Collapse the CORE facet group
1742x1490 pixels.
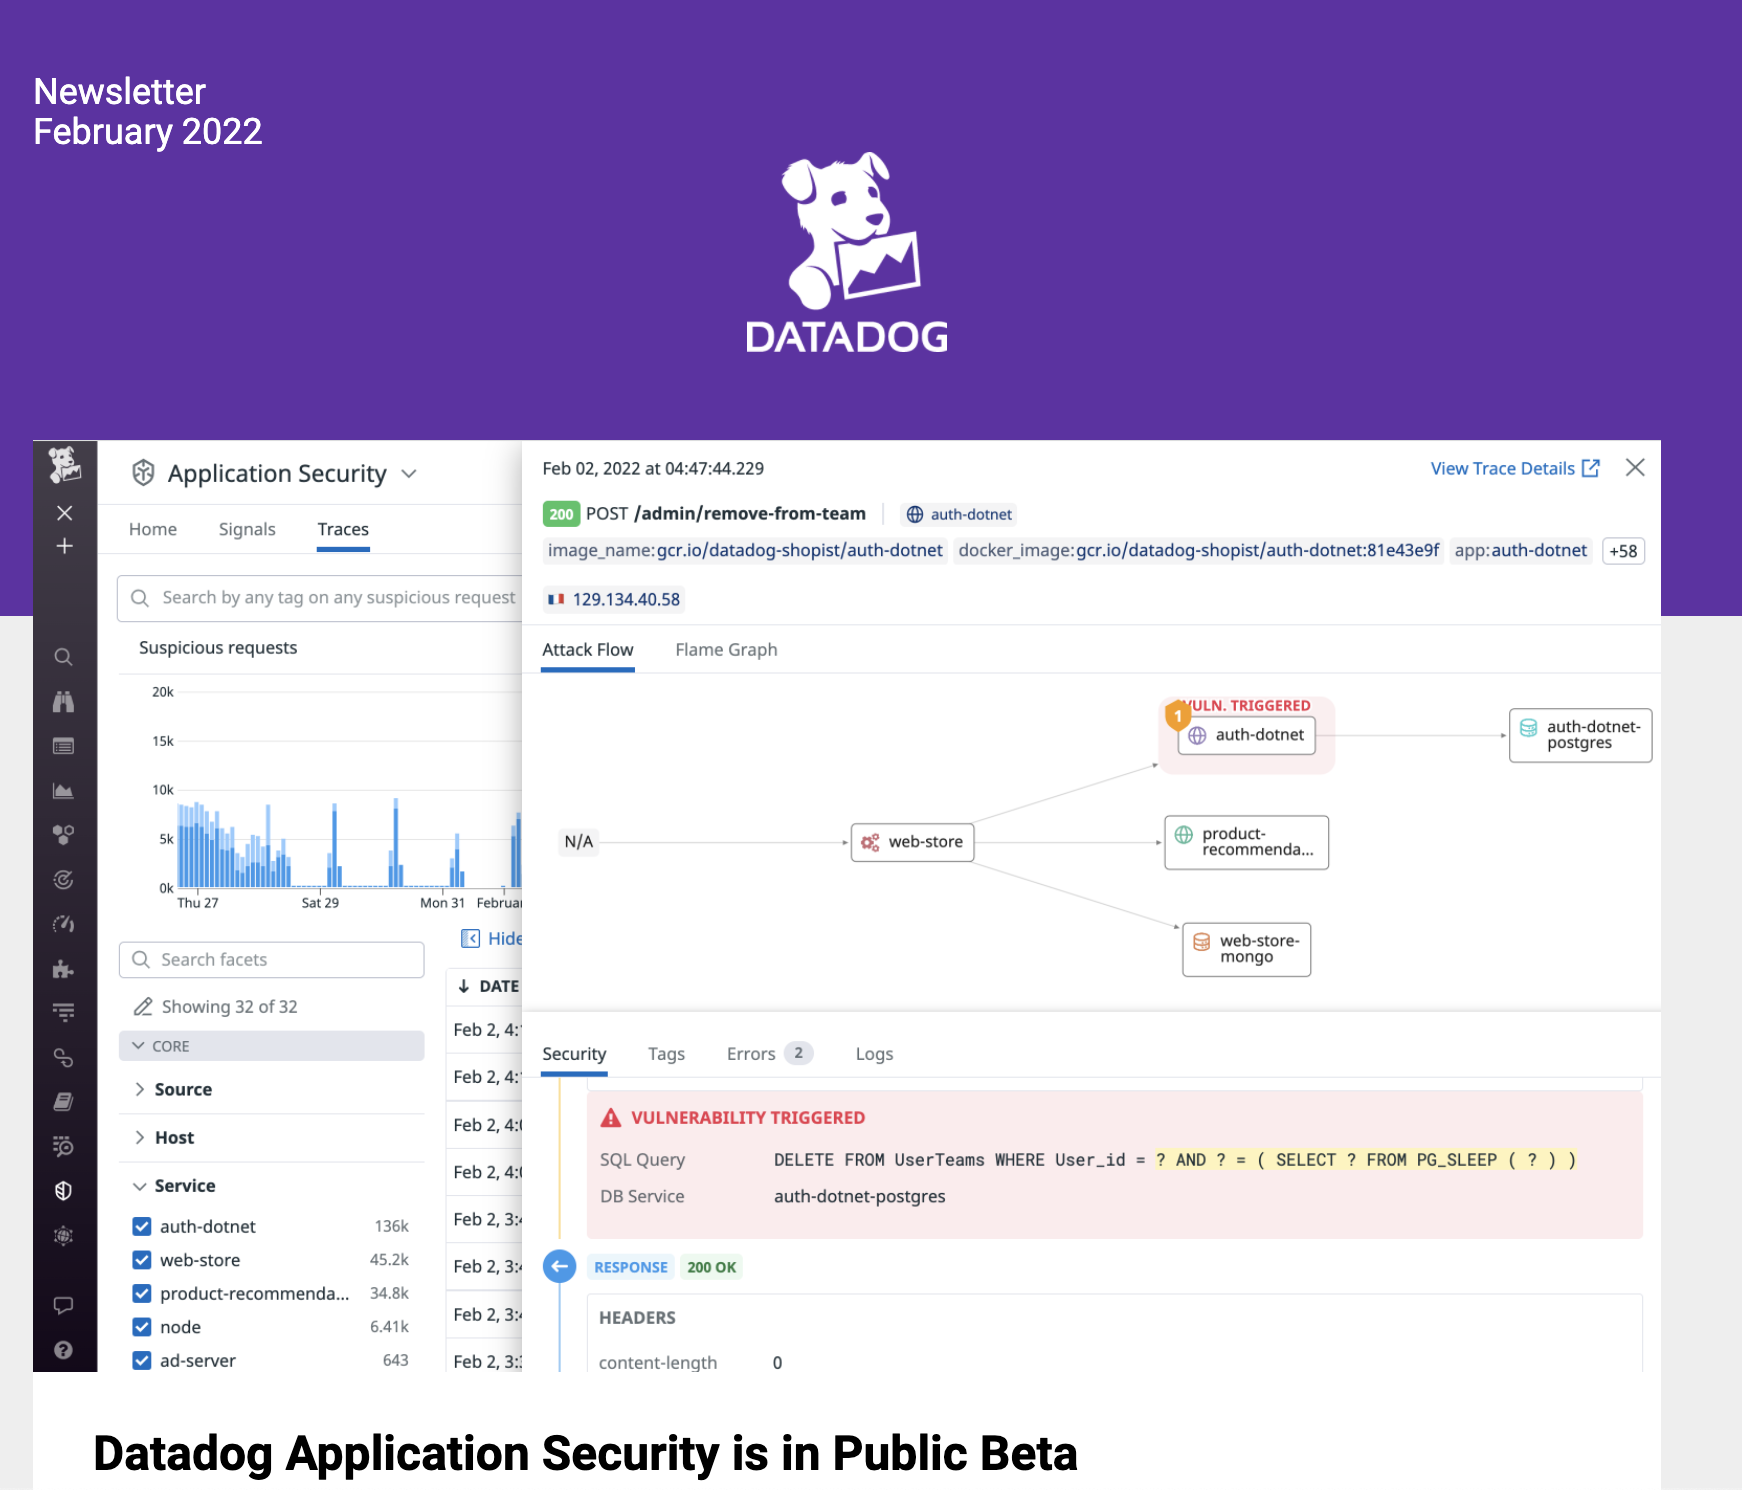point(271,1046)
